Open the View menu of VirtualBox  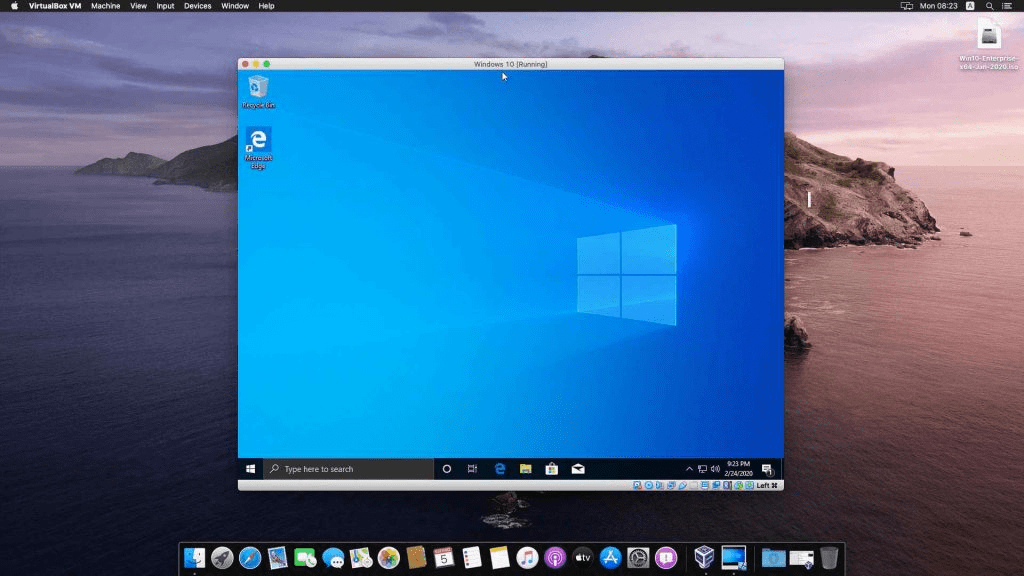click(x=138, y=6)
